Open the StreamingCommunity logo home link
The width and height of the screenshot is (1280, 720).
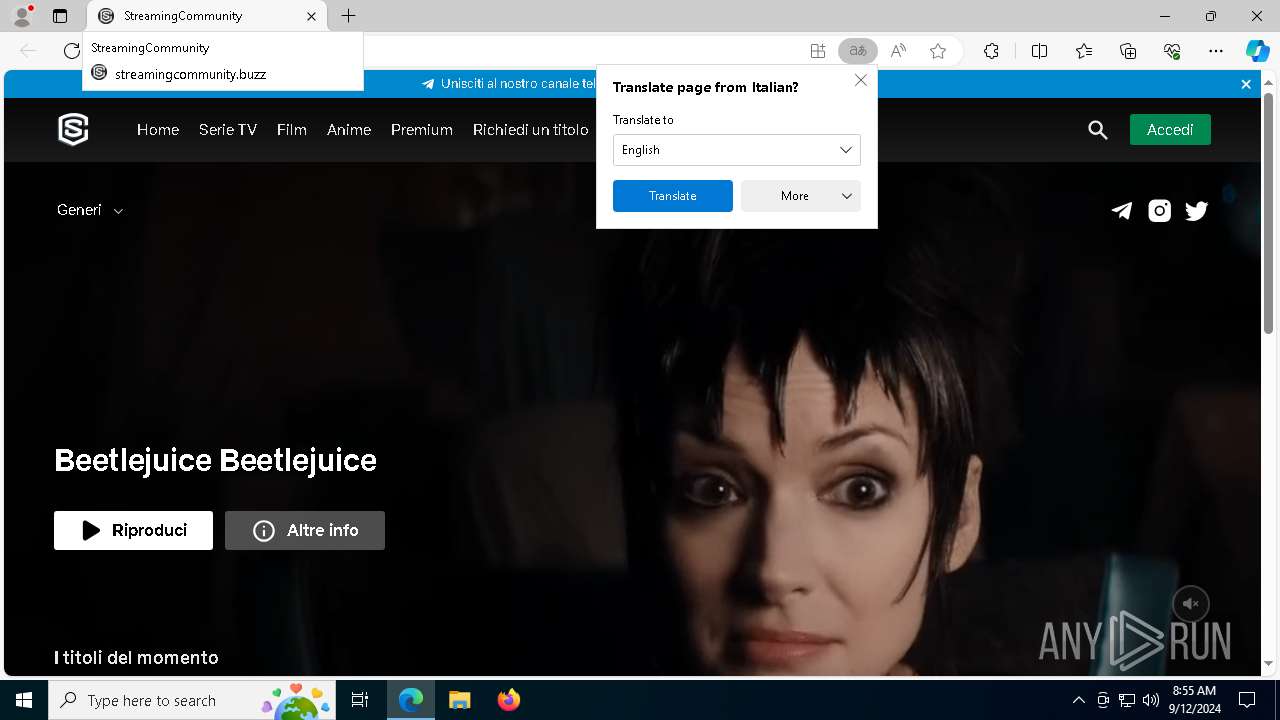[73, 129]
